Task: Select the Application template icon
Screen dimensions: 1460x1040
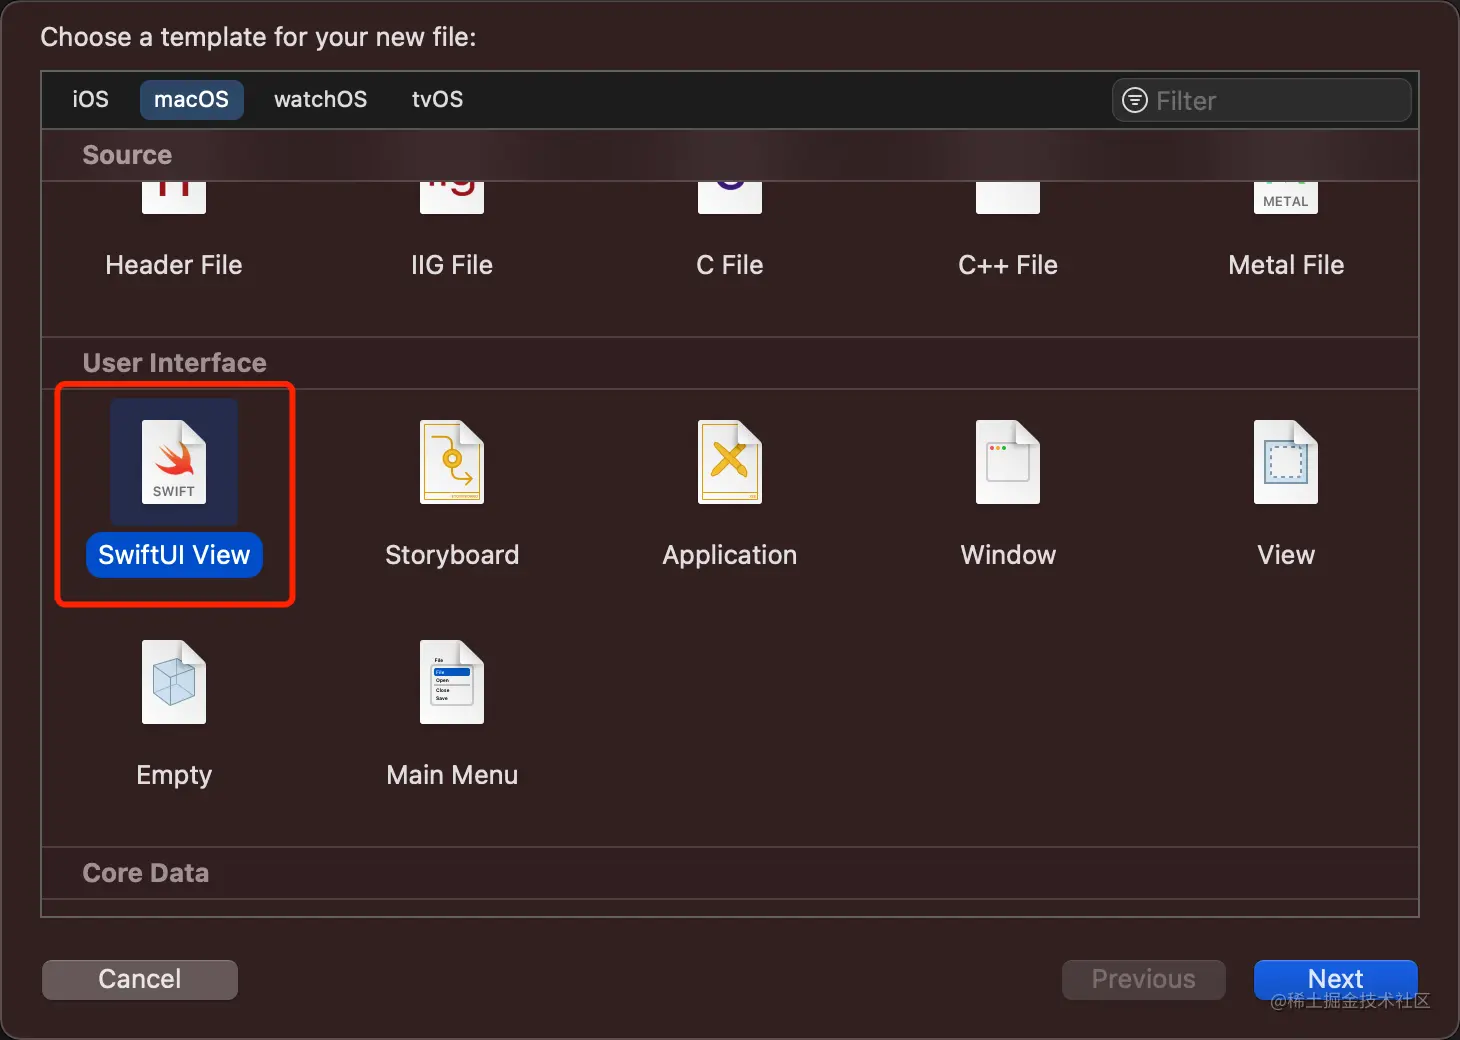Action: coord(730,462)
